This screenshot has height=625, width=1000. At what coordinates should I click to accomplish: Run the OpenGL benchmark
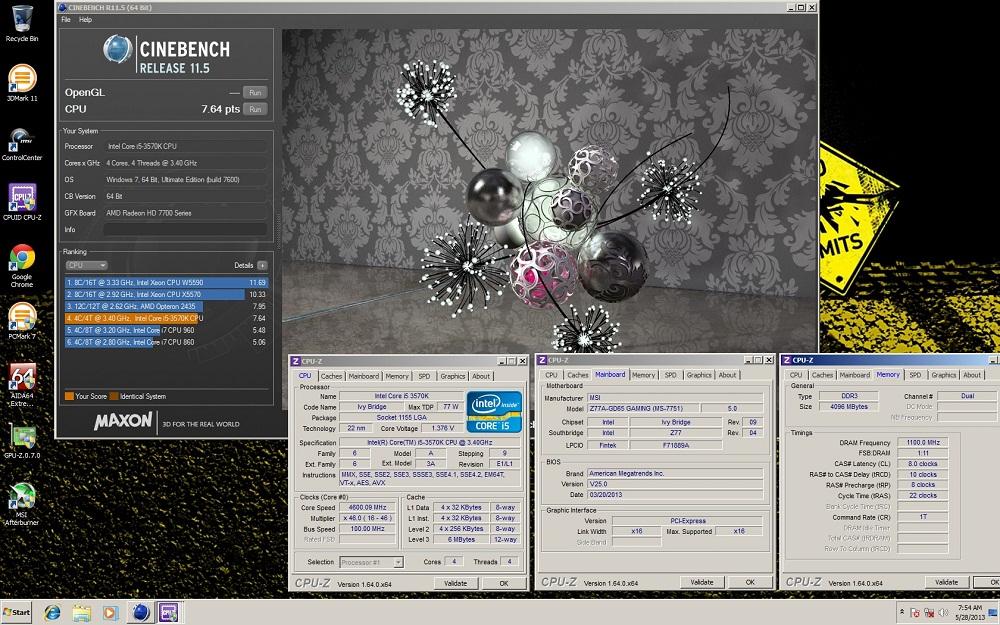coord(255,92)
